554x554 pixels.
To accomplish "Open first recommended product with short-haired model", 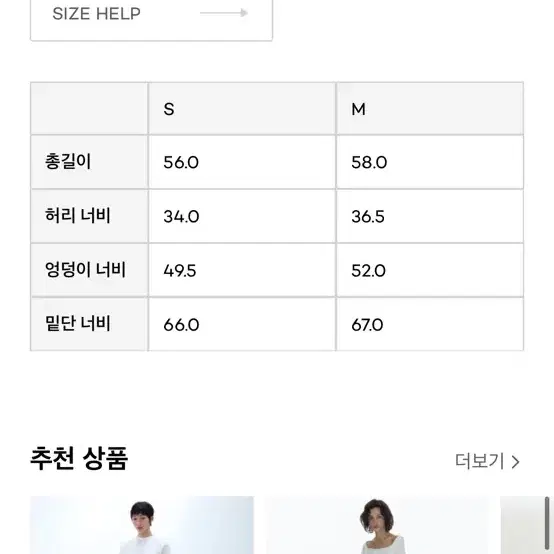I will (x=142, y=525).
